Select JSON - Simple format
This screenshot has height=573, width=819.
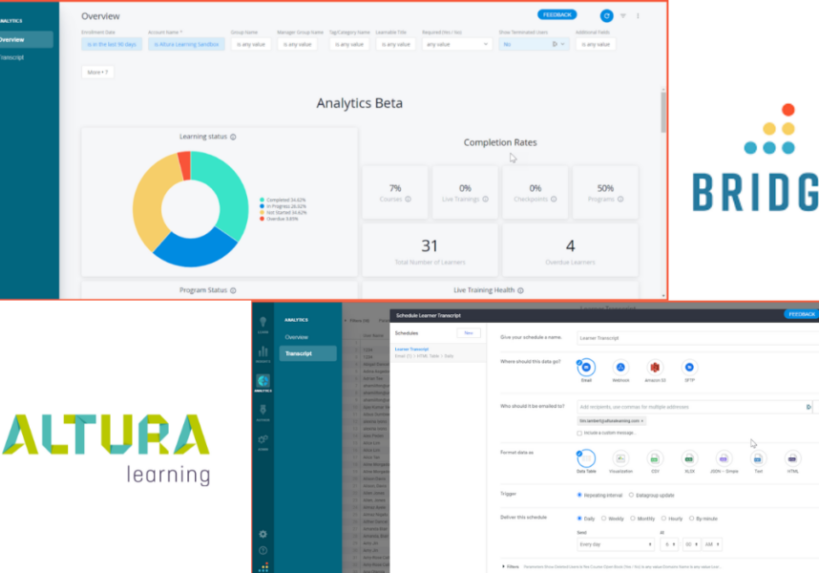[723, 459]
